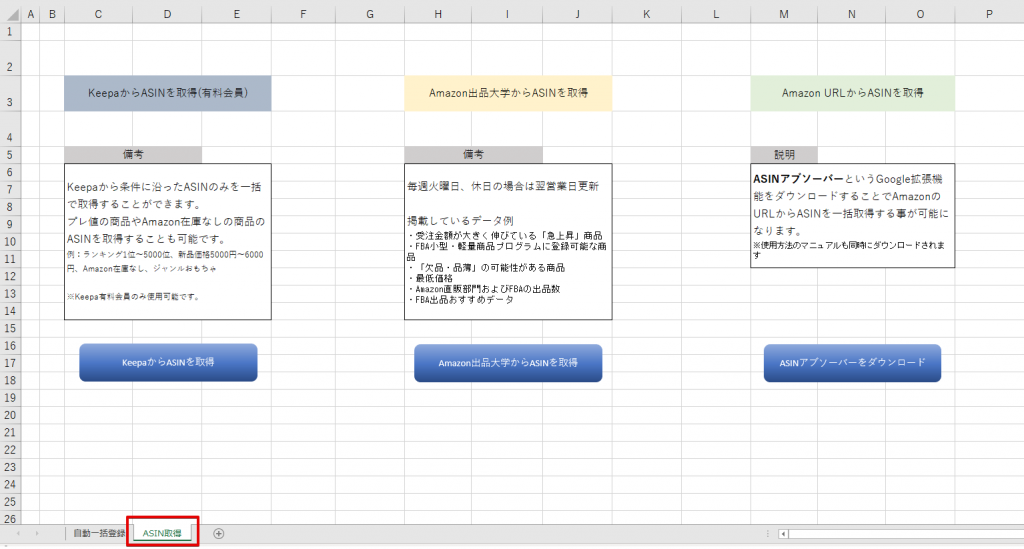
Task: Select the ASIN取得 sheet tab
Action: point(162,533)
